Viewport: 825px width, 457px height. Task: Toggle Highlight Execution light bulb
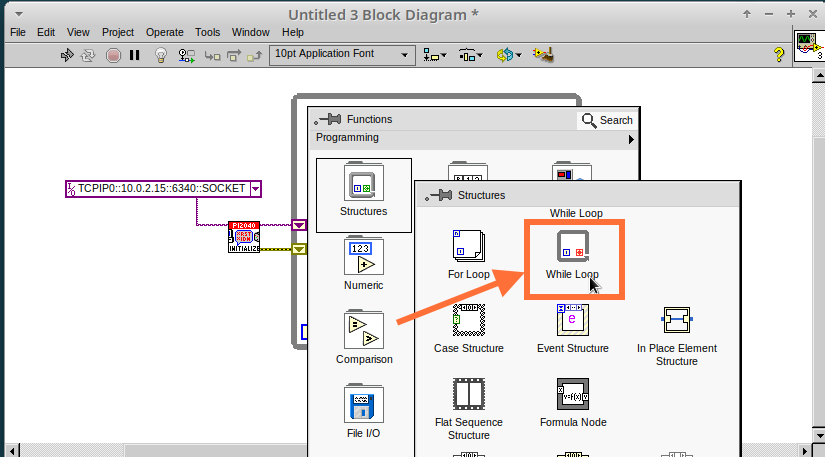[x=161, y=55]
